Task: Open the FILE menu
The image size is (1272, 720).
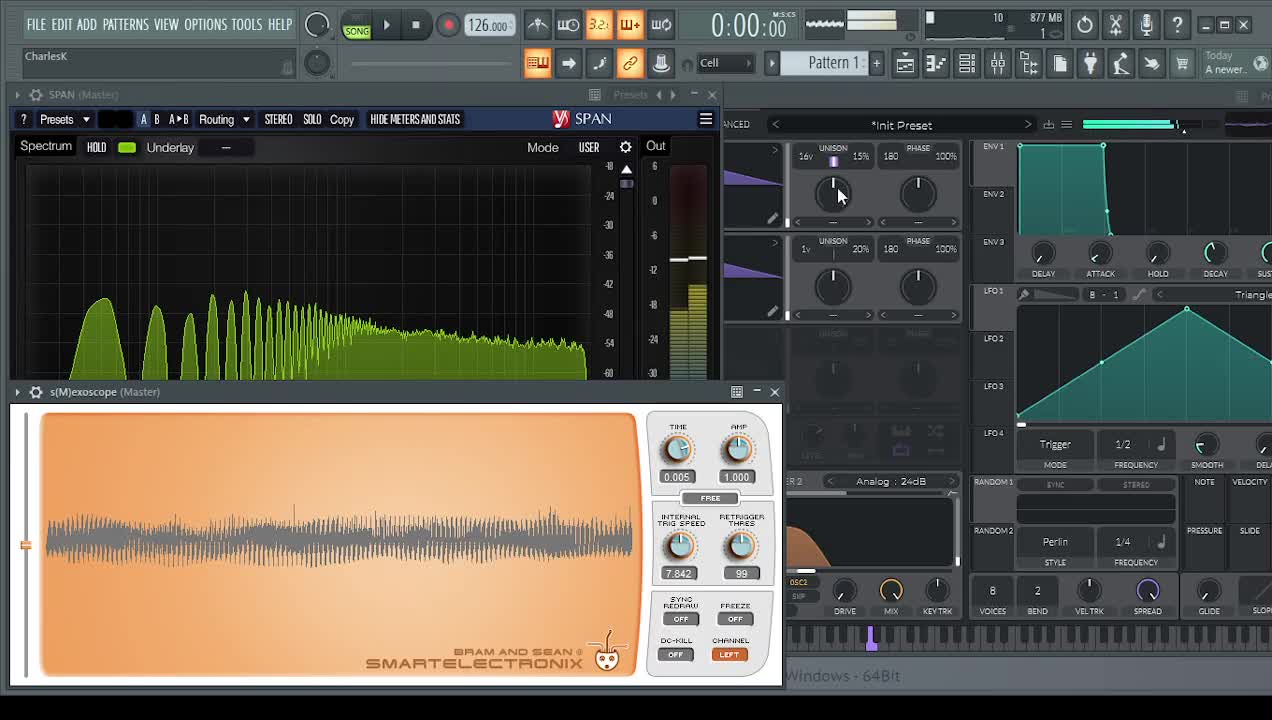Action: tap(36, 24)
